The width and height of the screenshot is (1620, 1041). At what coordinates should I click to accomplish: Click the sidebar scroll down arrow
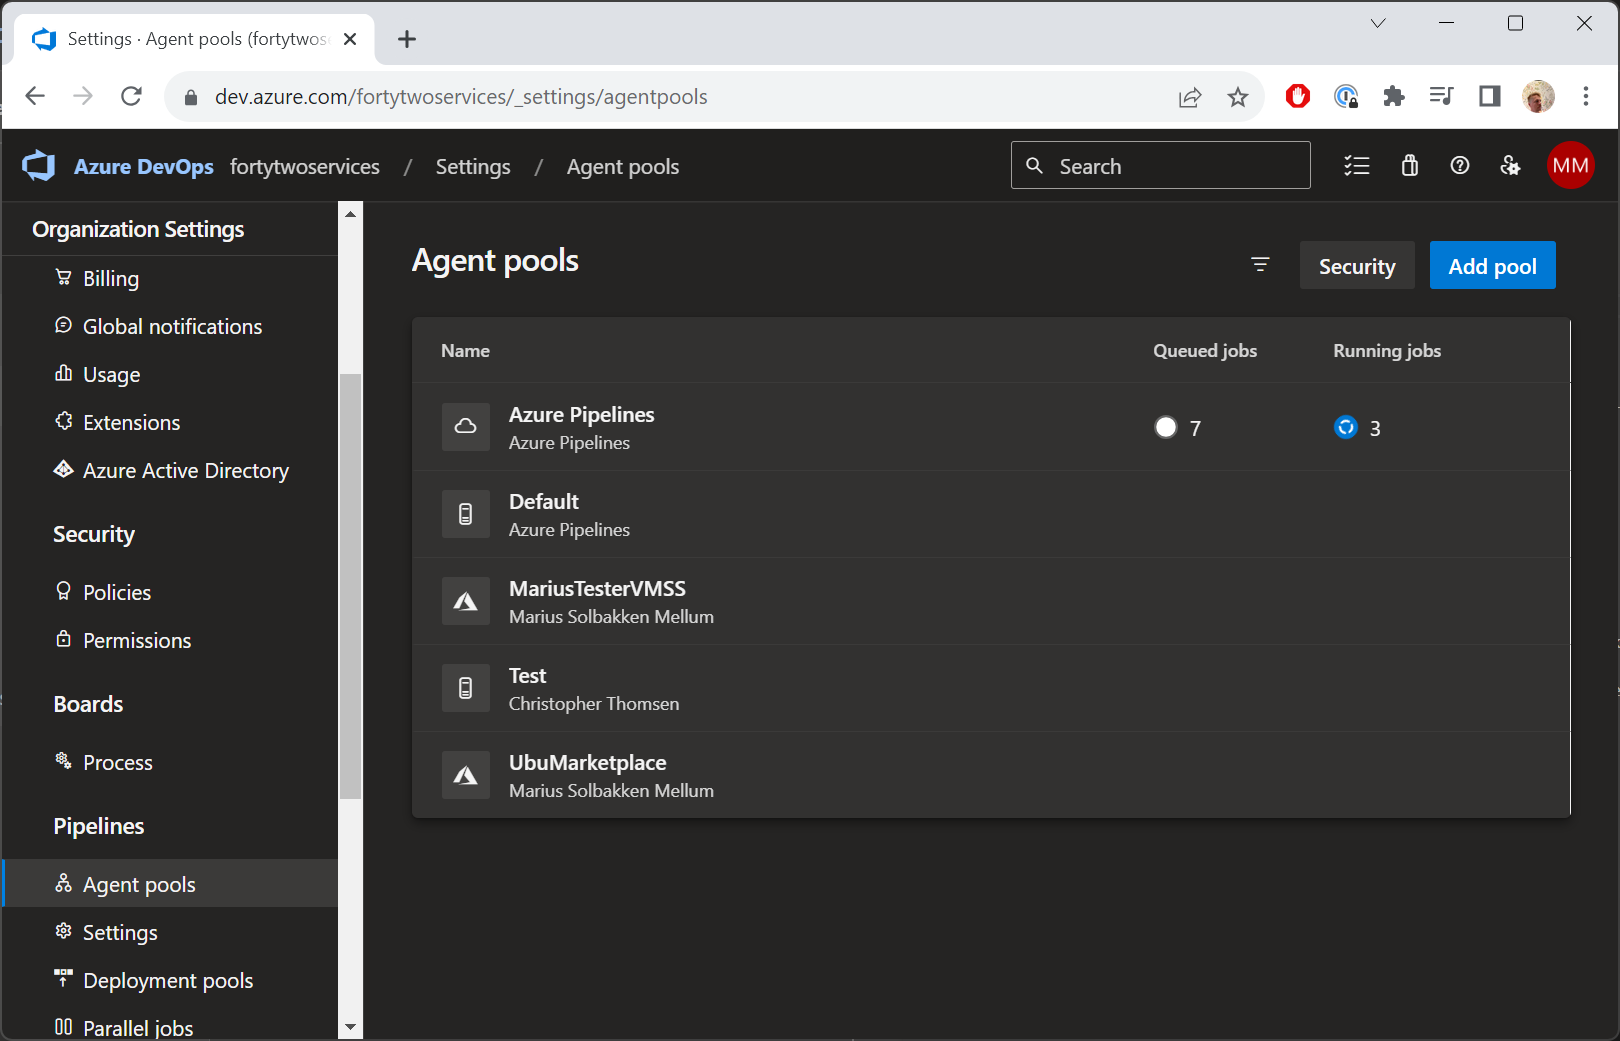[x=350, y=1026]
